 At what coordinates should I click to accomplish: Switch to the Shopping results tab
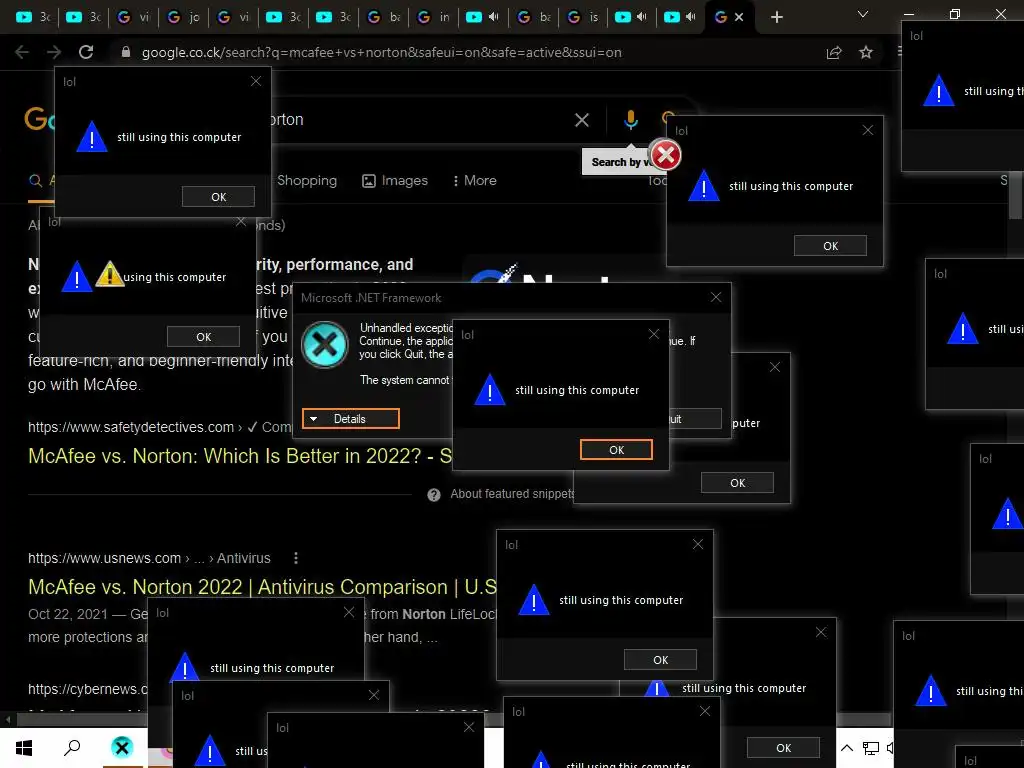click(307, 180)
